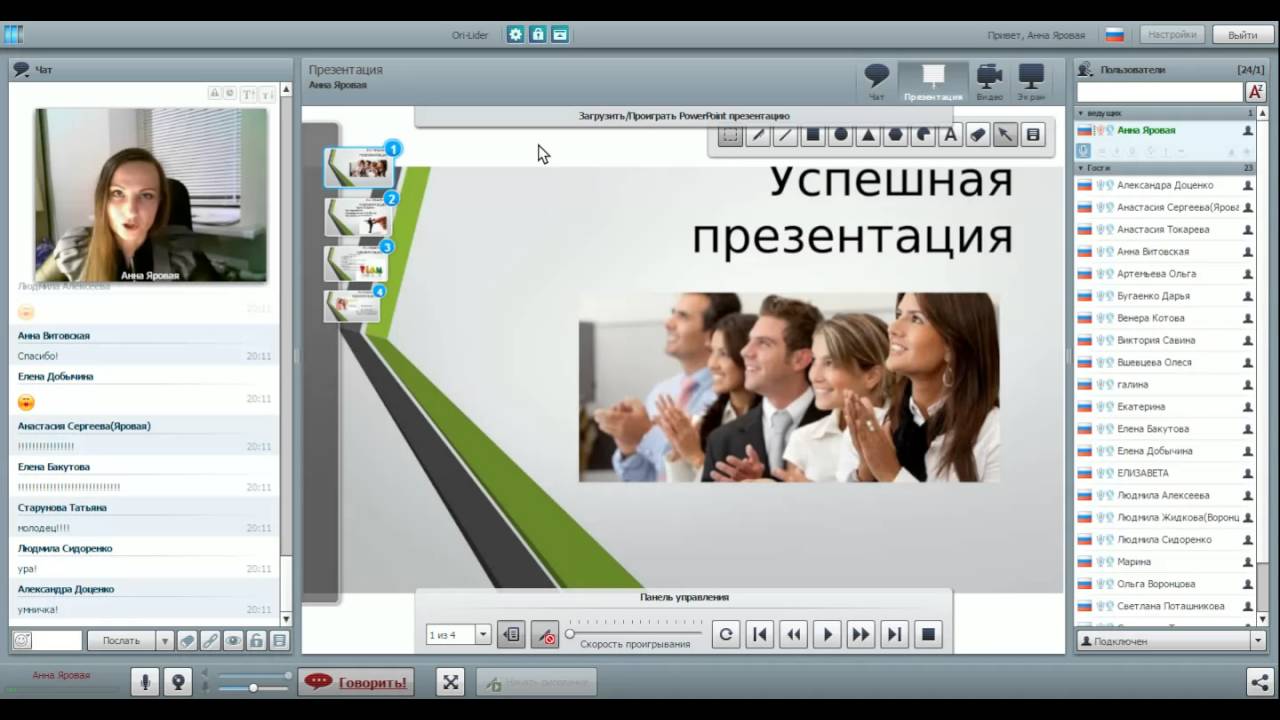Open the Послать send options arrow
Image resolution: width=1280 pixels, height=720 pixels.
165,640
